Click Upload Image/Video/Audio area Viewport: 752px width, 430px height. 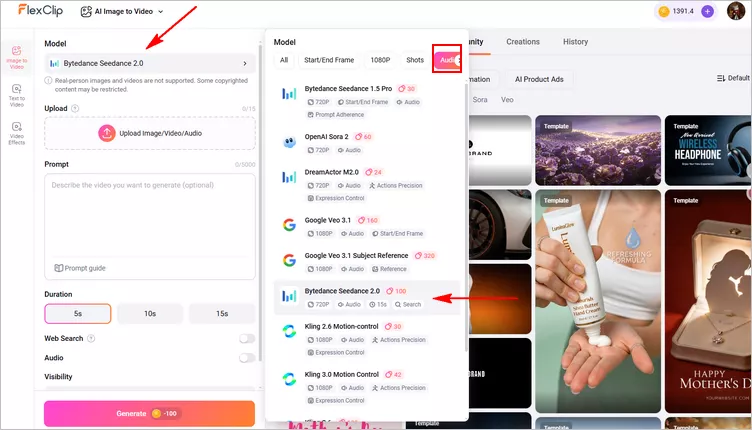click(x=150, y=133)
